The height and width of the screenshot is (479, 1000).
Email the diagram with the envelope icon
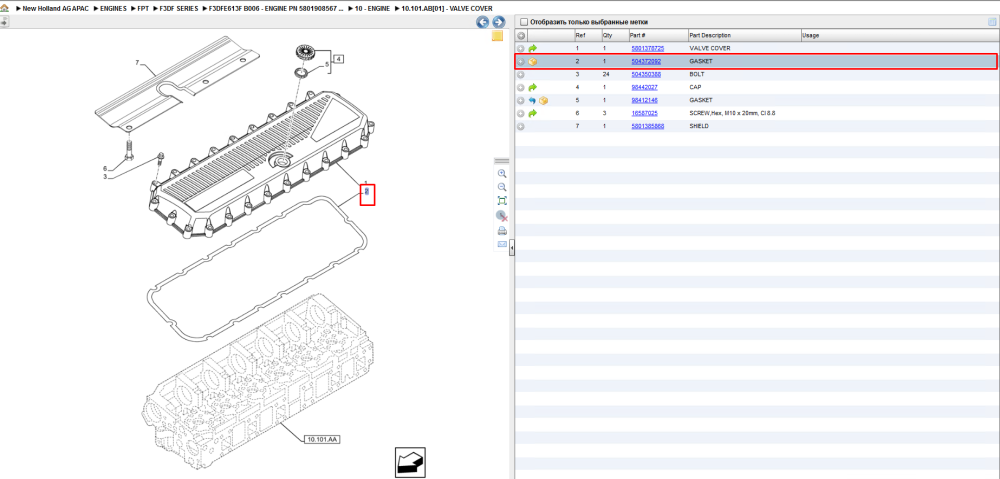pyautogui.click(x=502, y=244)
